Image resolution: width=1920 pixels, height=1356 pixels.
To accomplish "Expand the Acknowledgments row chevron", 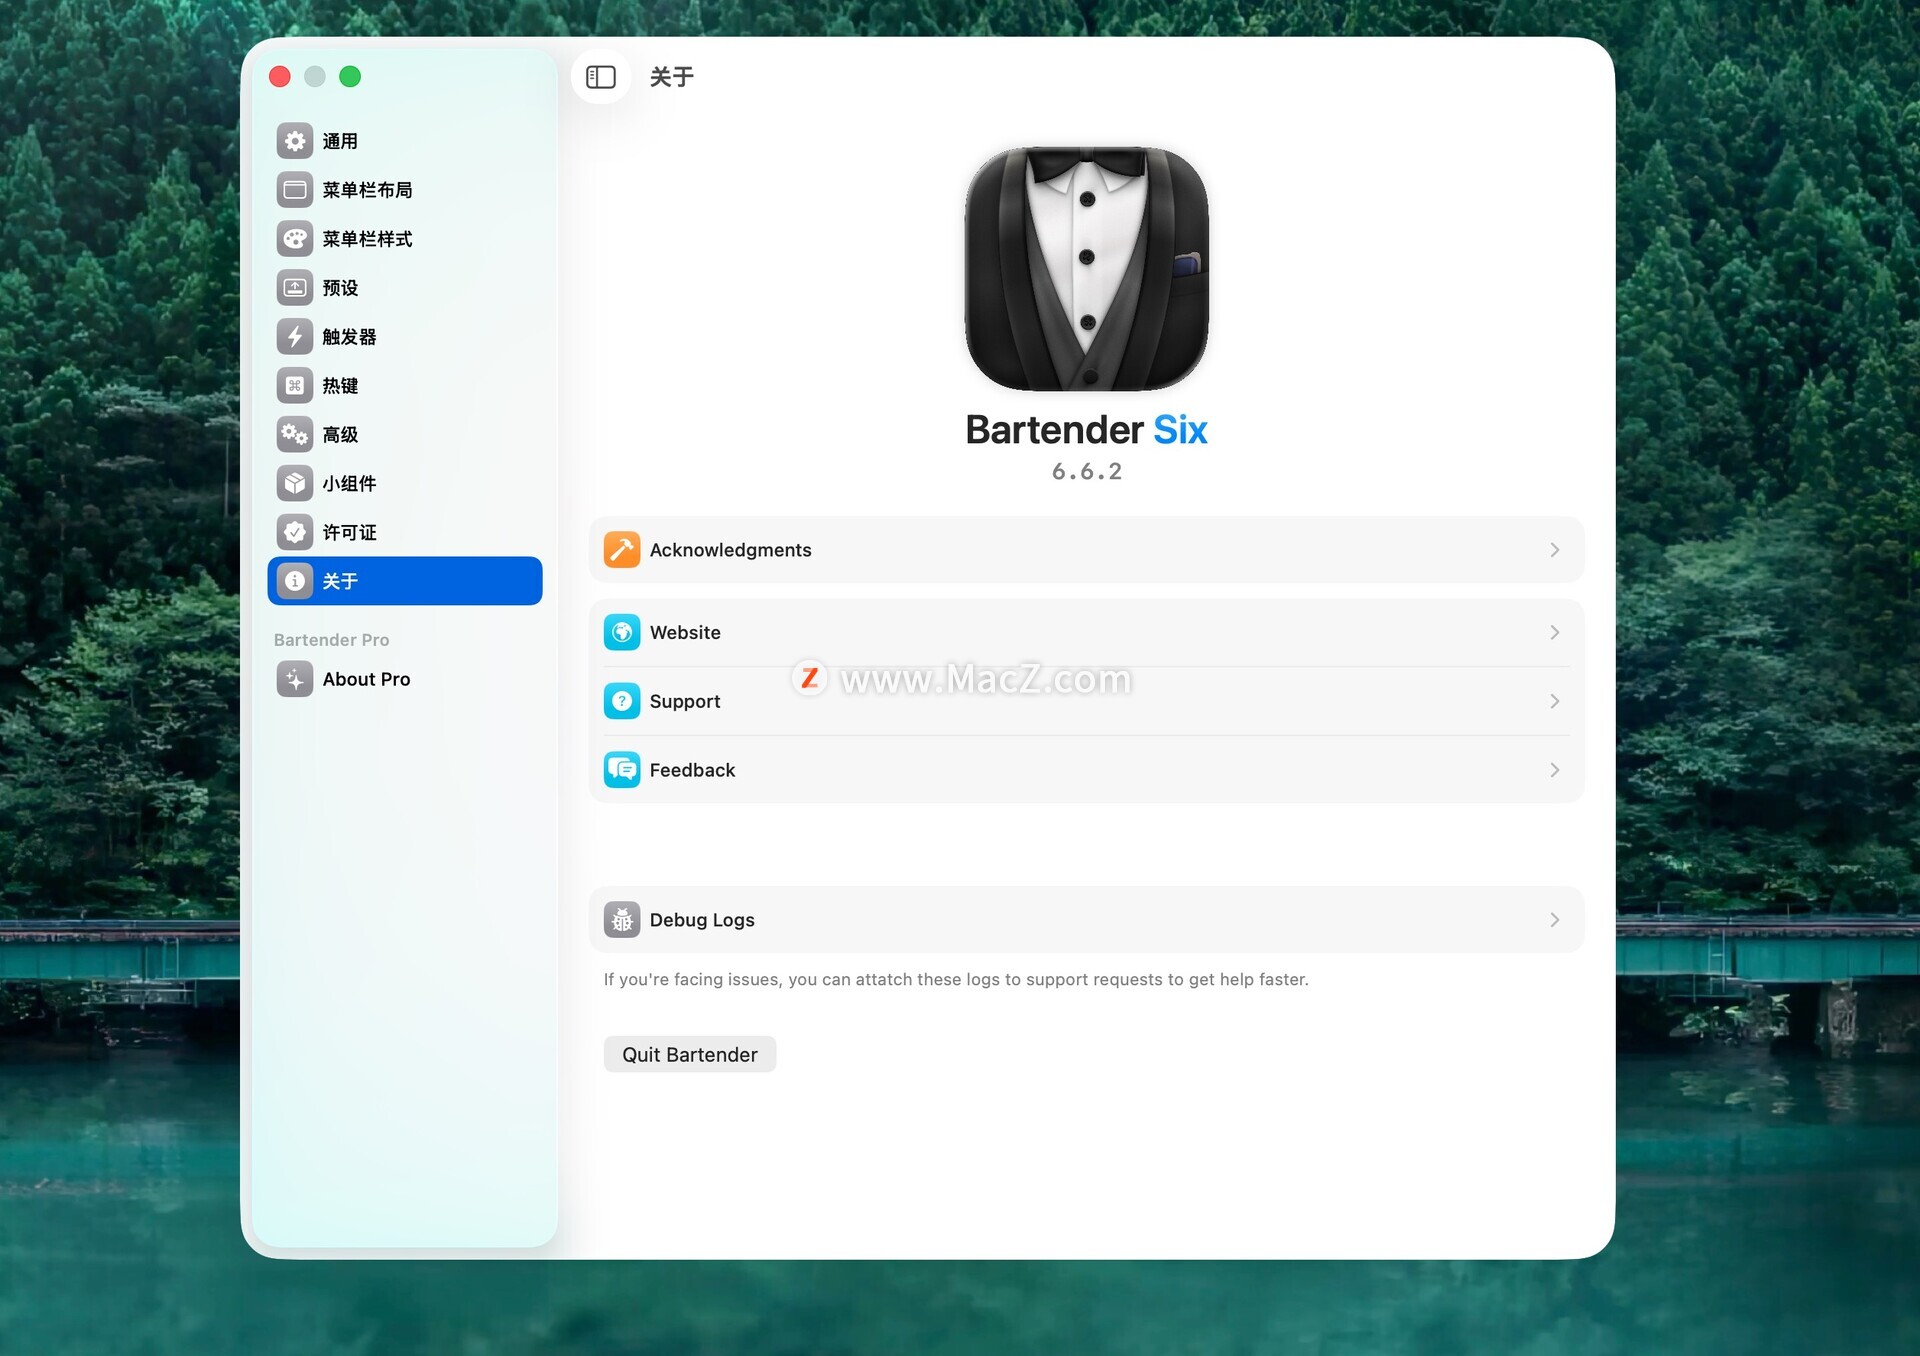I will (x=1555, y=550).
